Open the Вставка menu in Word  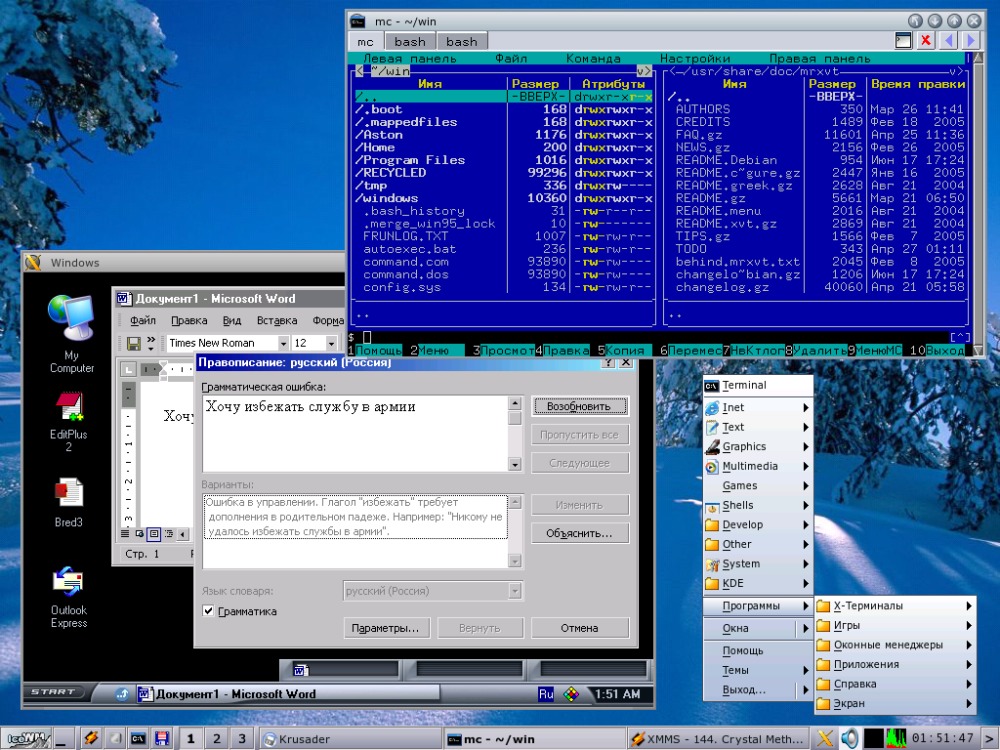point(277,320)
